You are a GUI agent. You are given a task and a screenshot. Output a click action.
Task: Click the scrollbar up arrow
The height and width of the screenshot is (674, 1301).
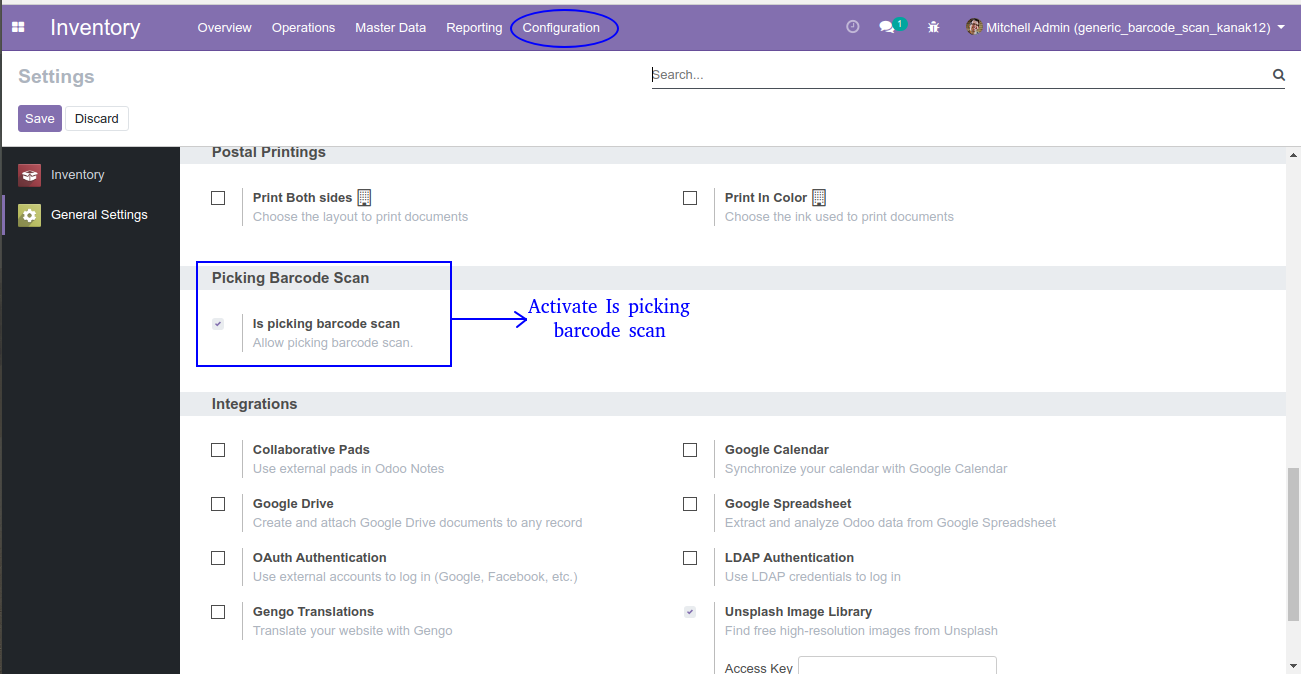coord(1294,156)
